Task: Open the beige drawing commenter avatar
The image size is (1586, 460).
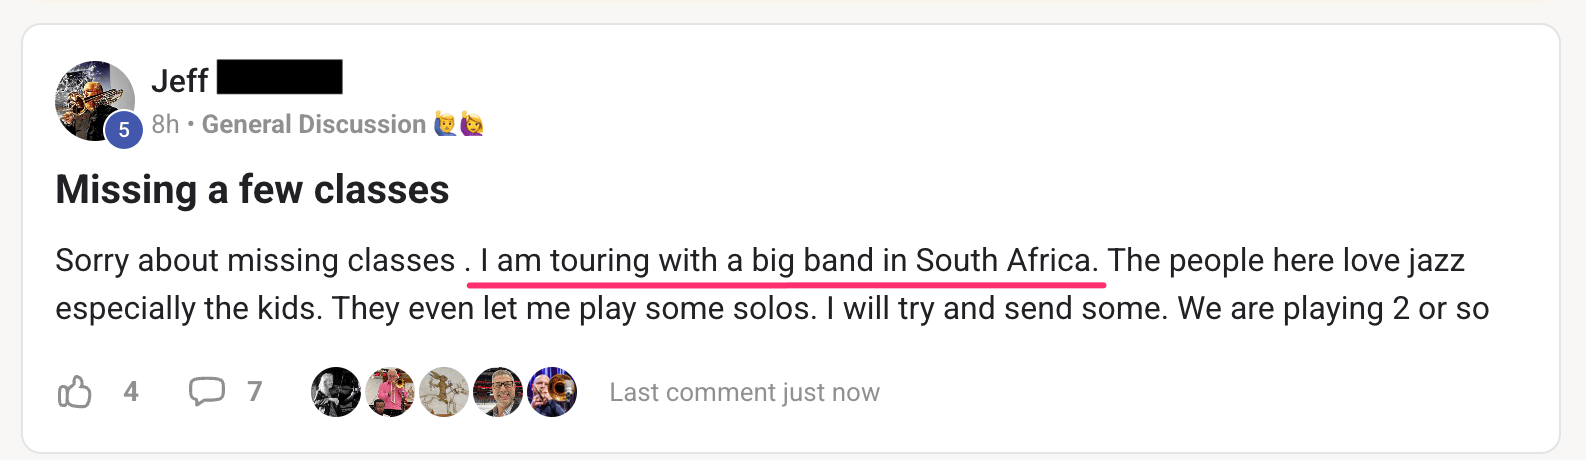Action: (444, 392)
